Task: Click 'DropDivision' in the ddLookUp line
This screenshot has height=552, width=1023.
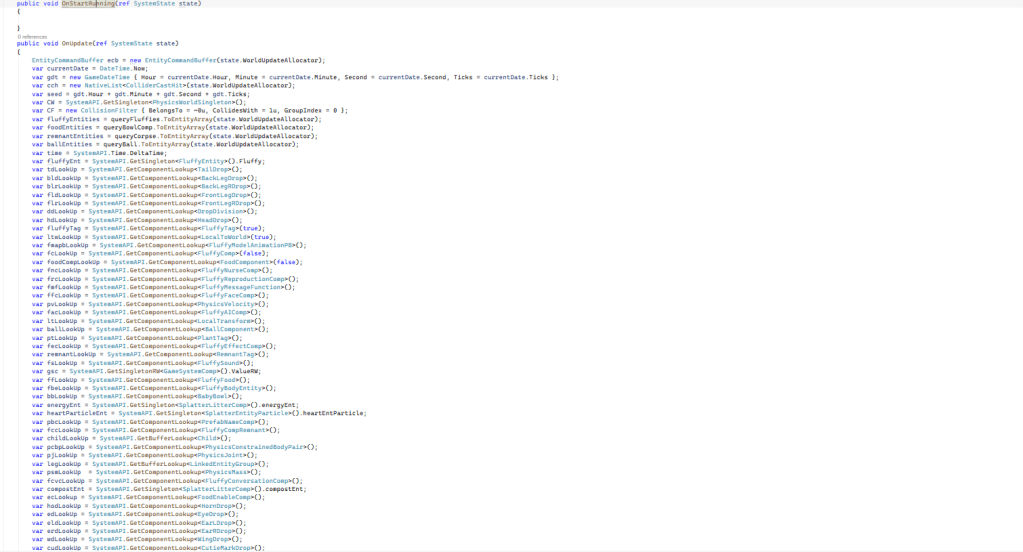Action: point(220,211)
